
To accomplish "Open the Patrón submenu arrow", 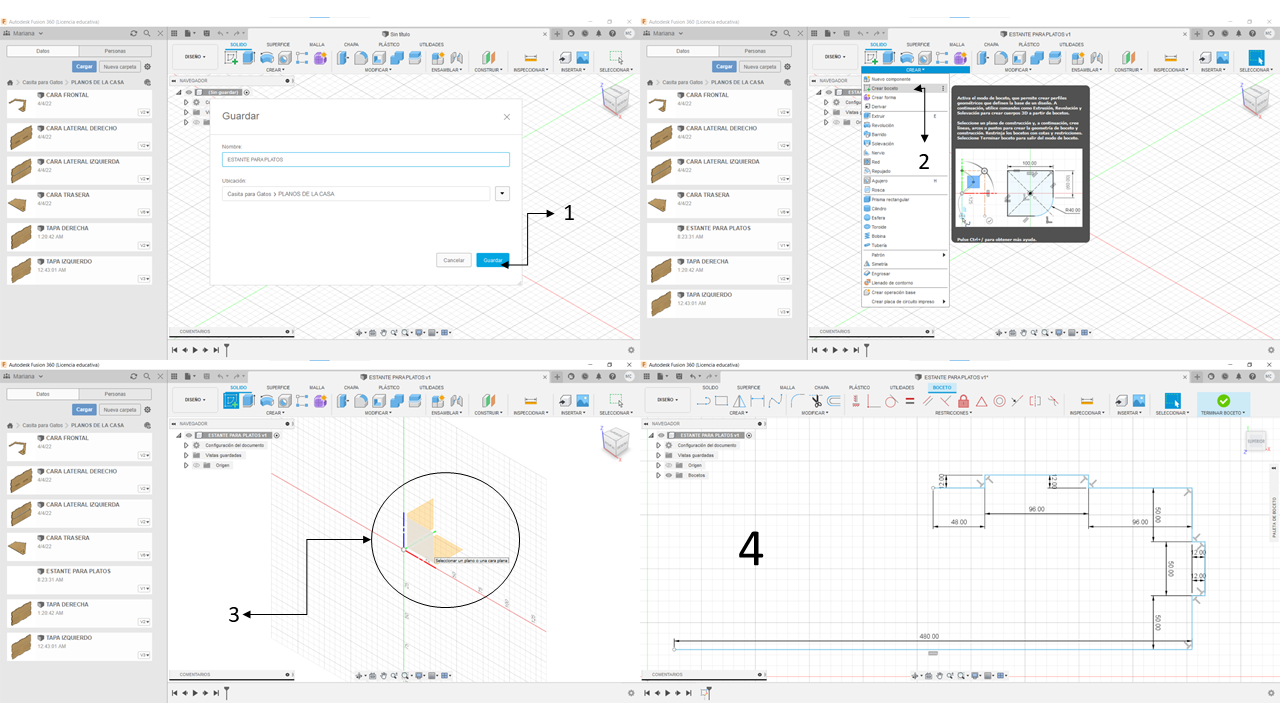I will tap(944, 255).
